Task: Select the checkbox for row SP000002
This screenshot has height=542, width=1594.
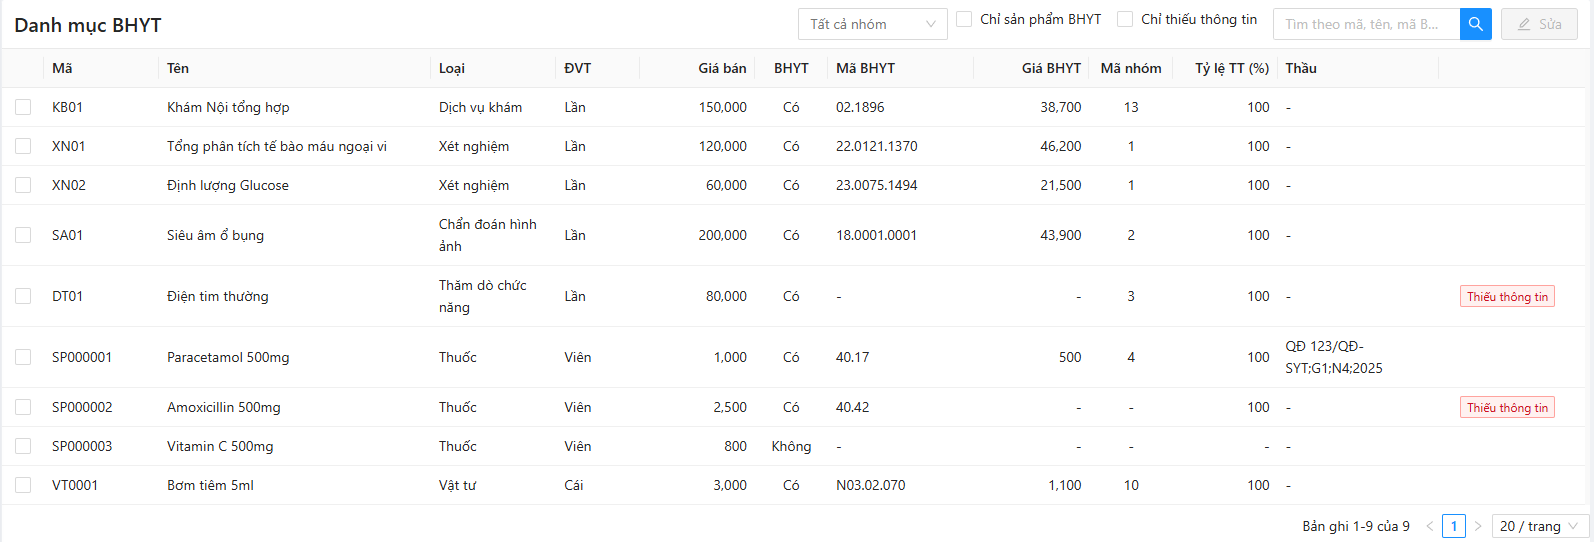Action: [23, 407]
